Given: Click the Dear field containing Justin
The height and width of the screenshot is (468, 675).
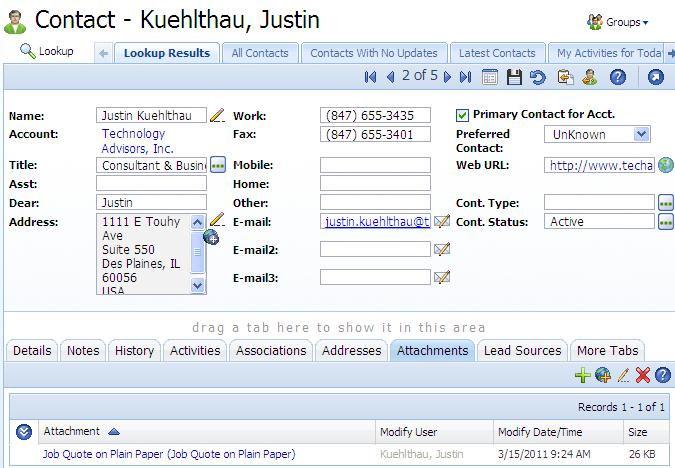Looking at the screenshot, I should point(151,202).
